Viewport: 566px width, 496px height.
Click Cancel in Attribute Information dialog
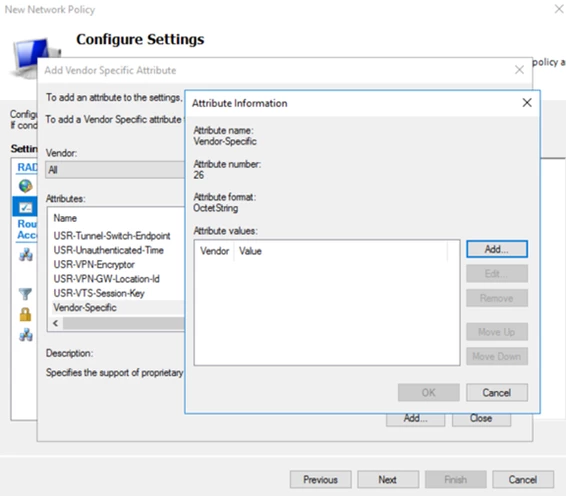[x=497, y=392]
